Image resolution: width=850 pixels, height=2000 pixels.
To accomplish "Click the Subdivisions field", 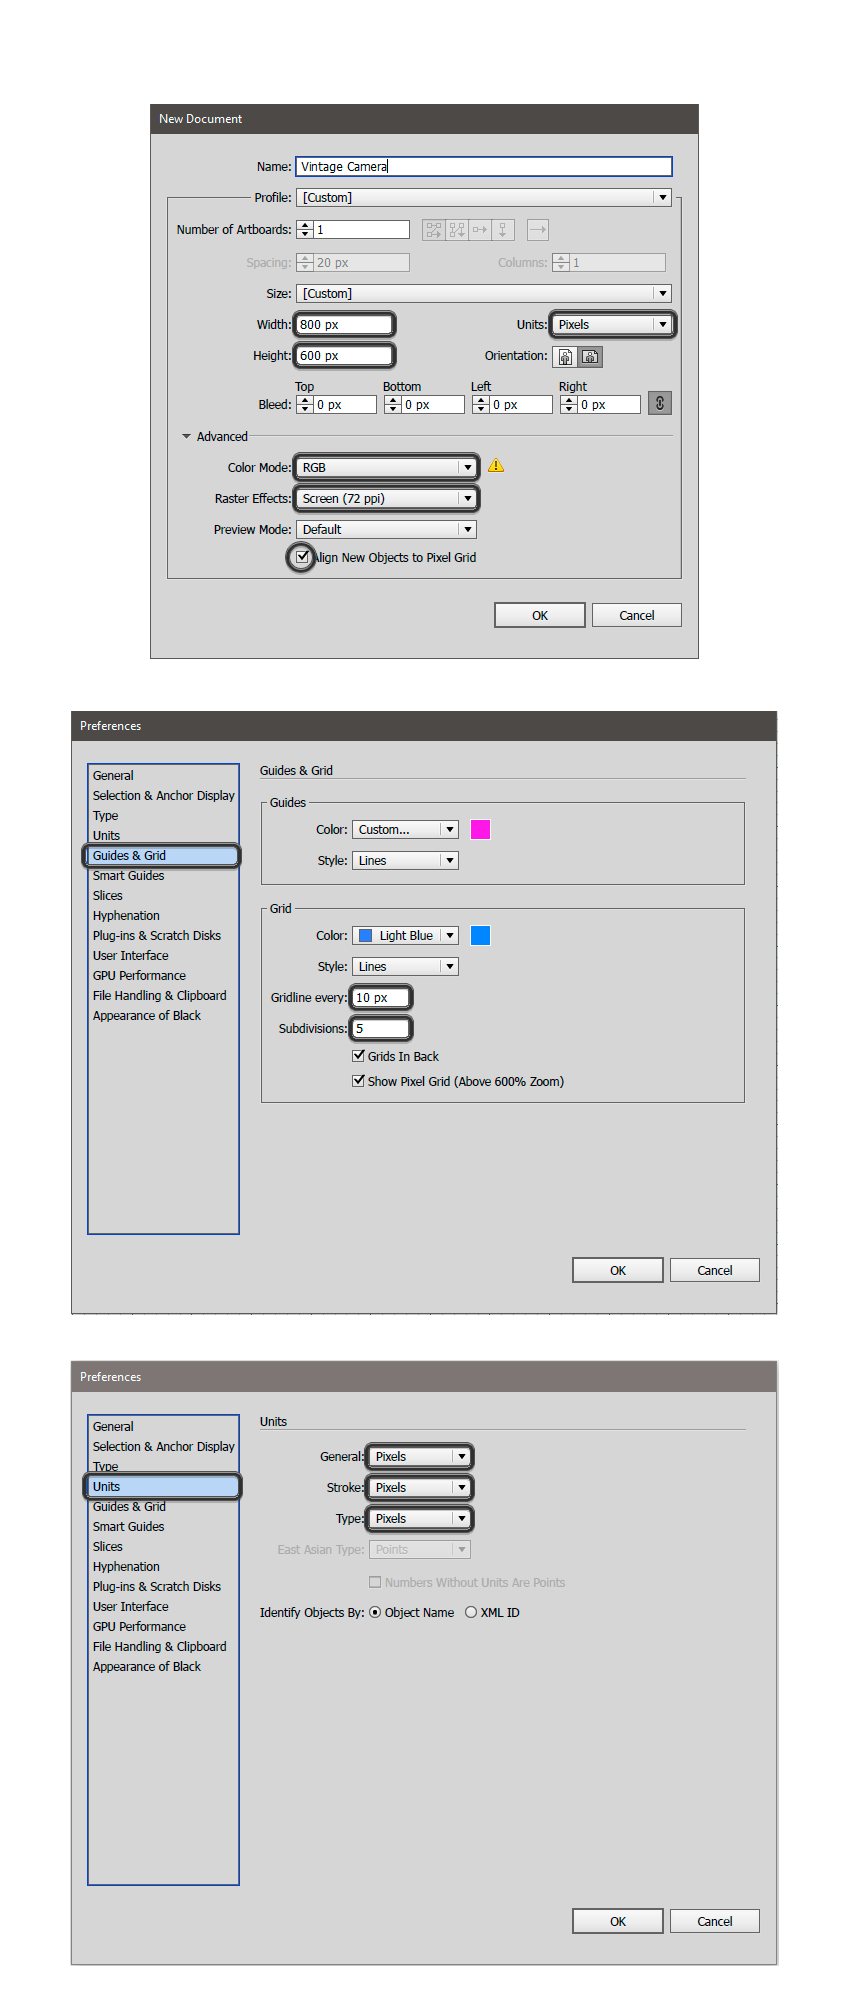I will 380,1028.
